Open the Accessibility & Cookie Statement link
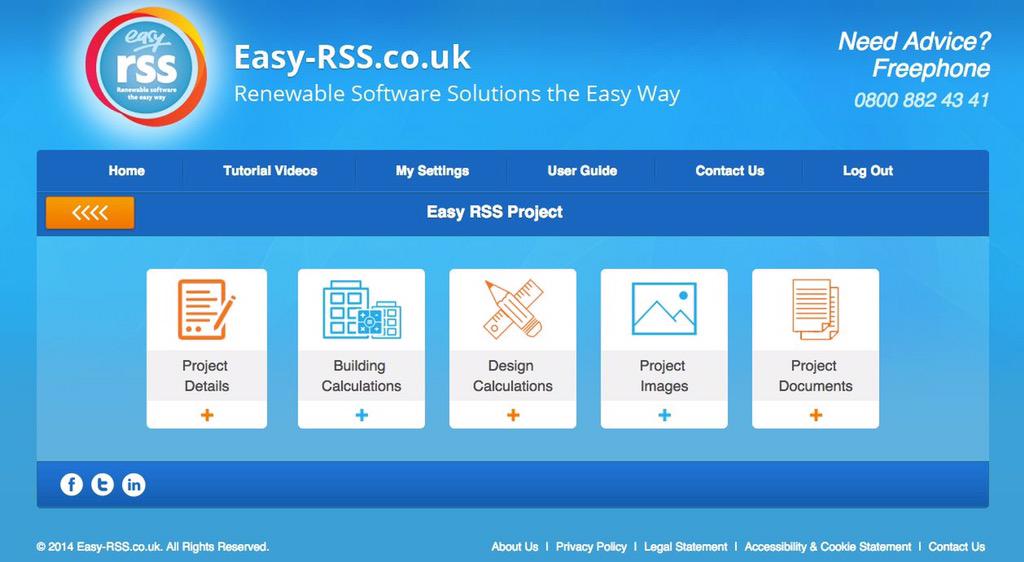1024x562 pixels. click(827, 547)
